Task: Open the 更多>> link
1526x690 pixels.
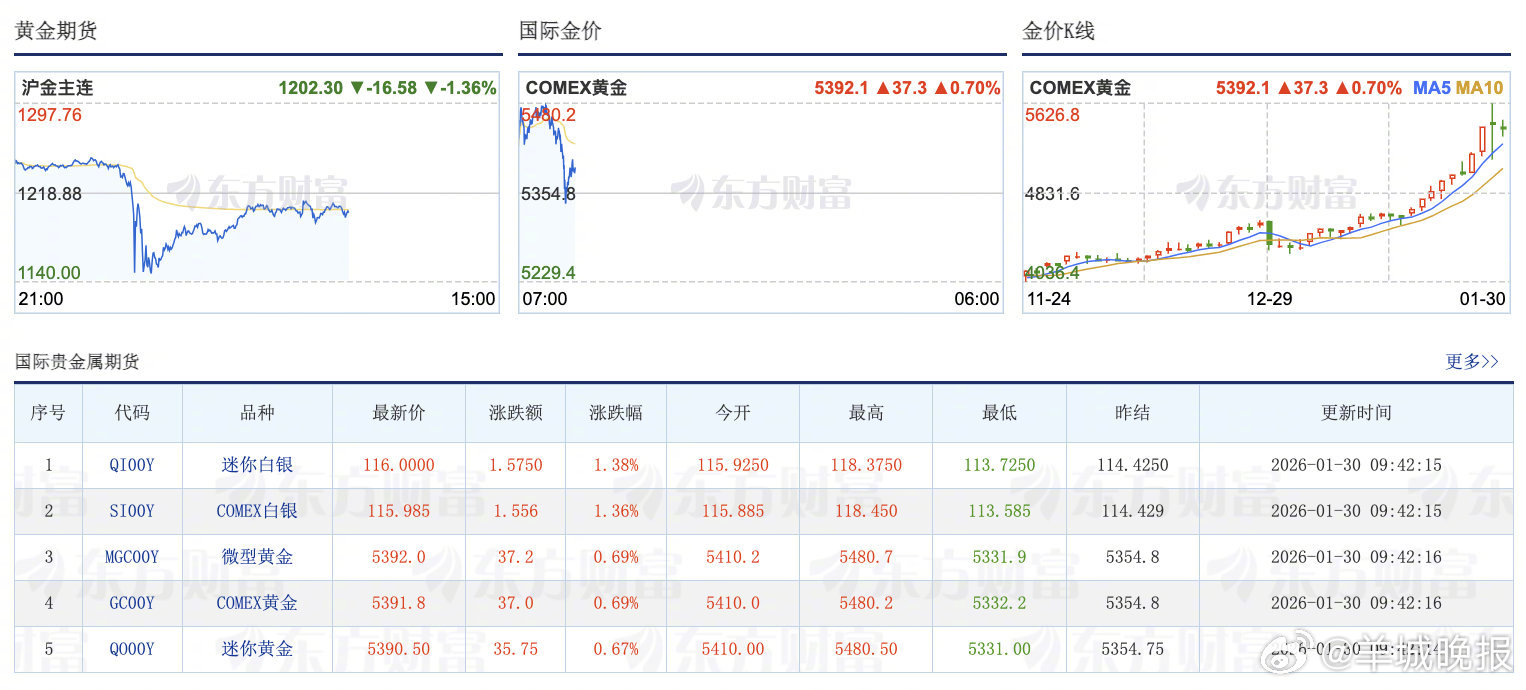Action: point(1471,363)
